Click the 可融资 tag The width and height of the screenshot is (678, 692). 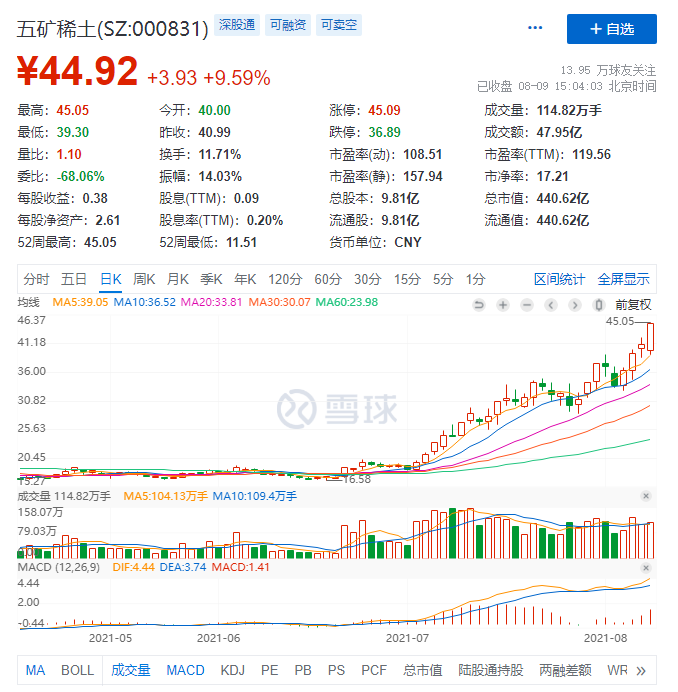[x=288, y=25]
